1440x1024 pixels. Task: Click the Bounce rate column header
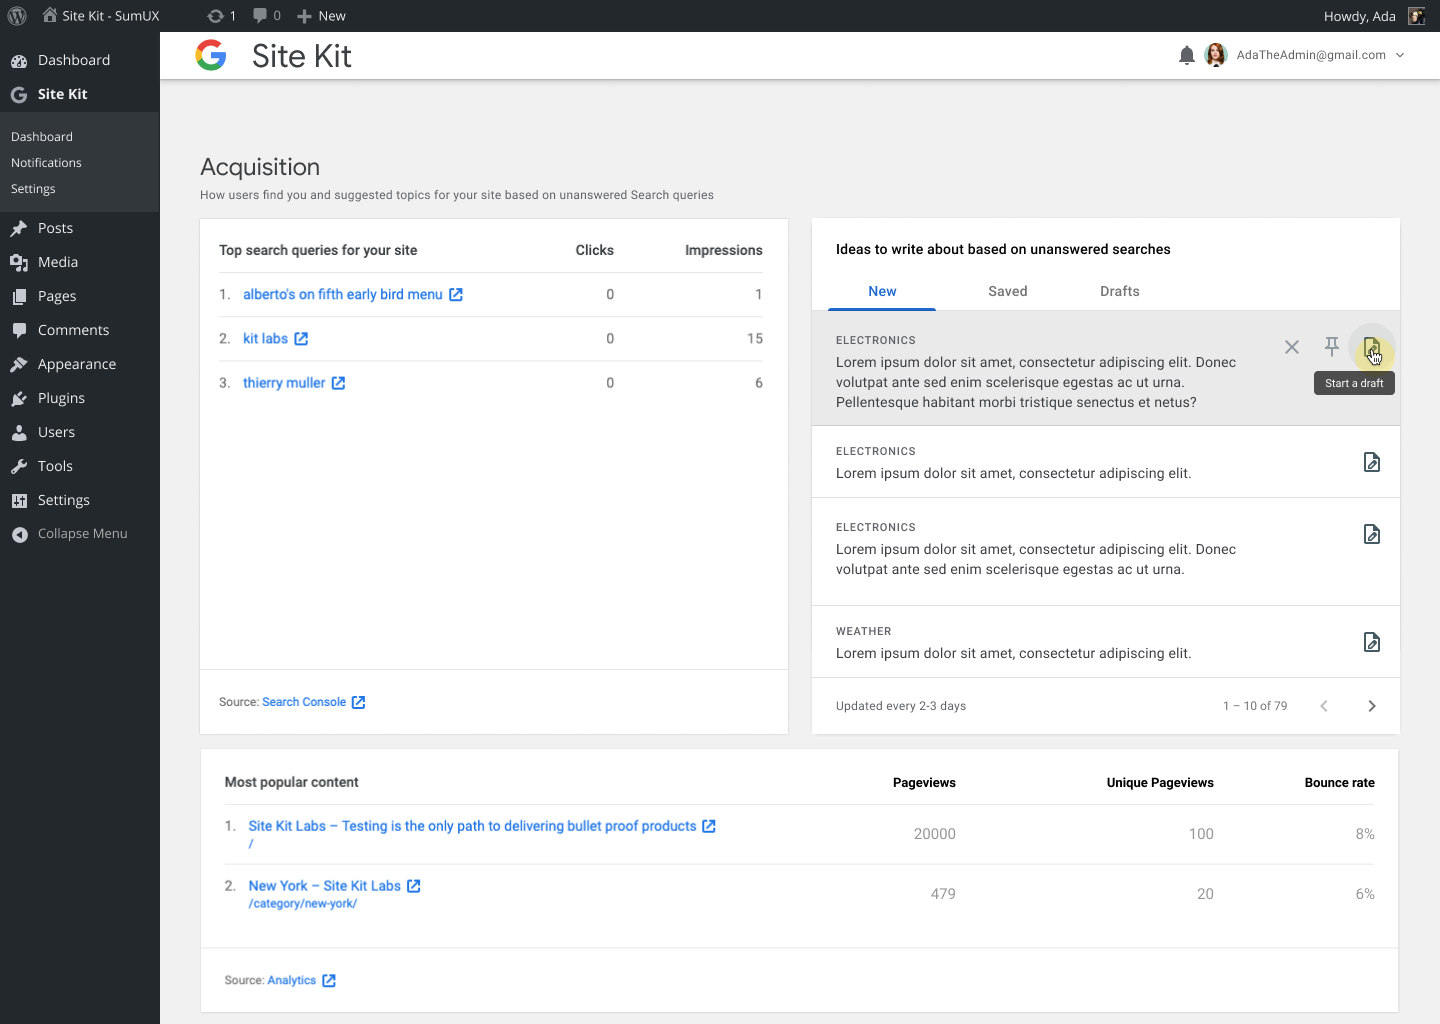(x=1339, y=783)
